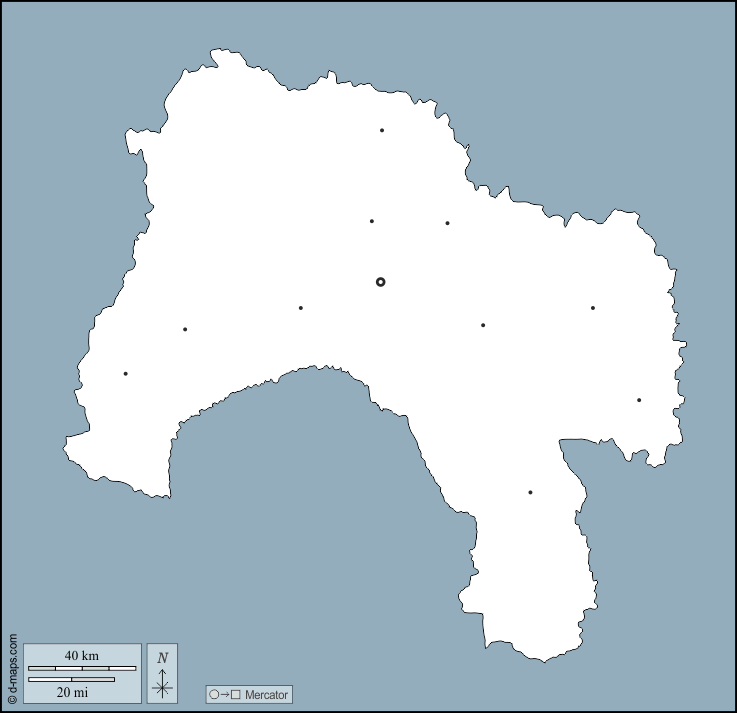Click the miles scale bar graphic
This screenshot has height=713, width=737.
[x=71, y=679]
